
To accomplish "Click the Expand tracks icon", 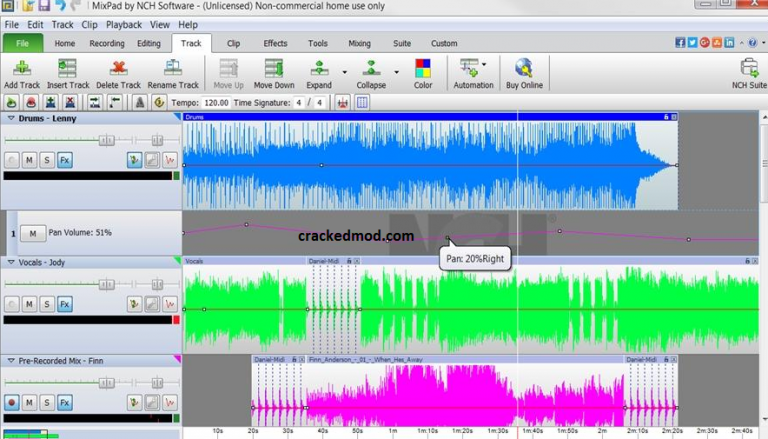I will click(319, 68).
